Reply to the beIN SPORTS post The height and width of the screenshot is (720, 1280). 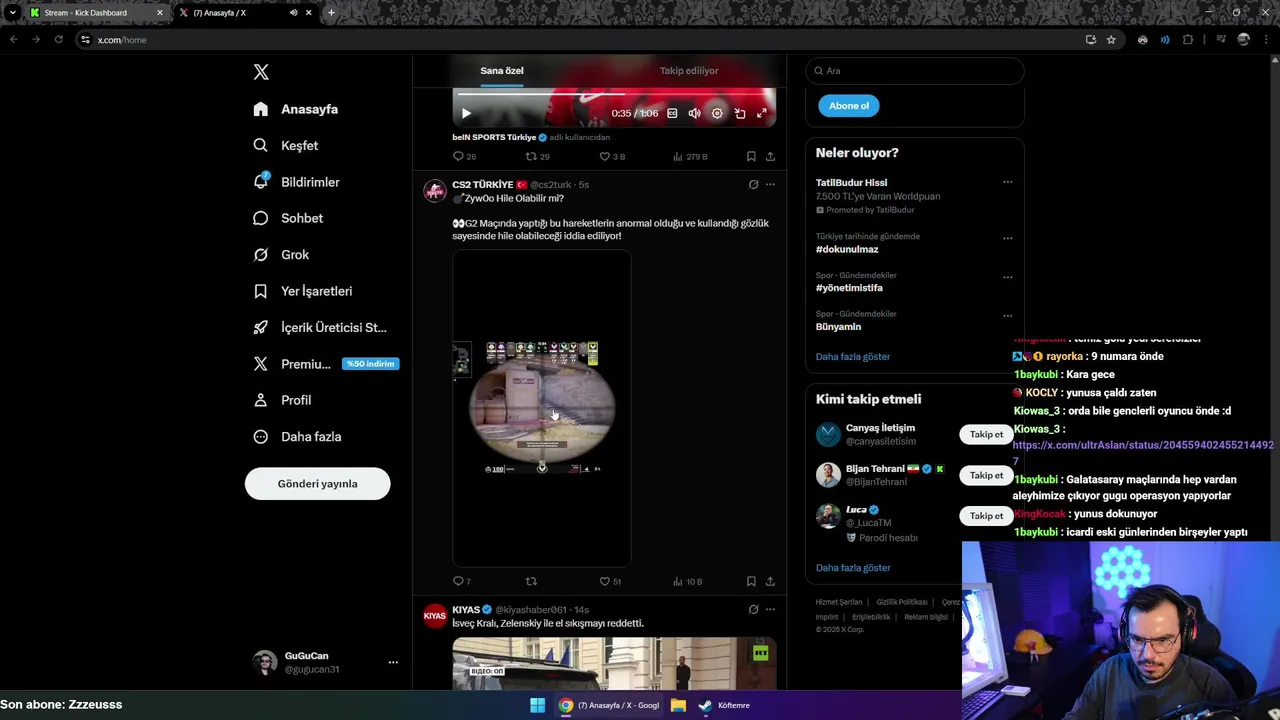464,156
